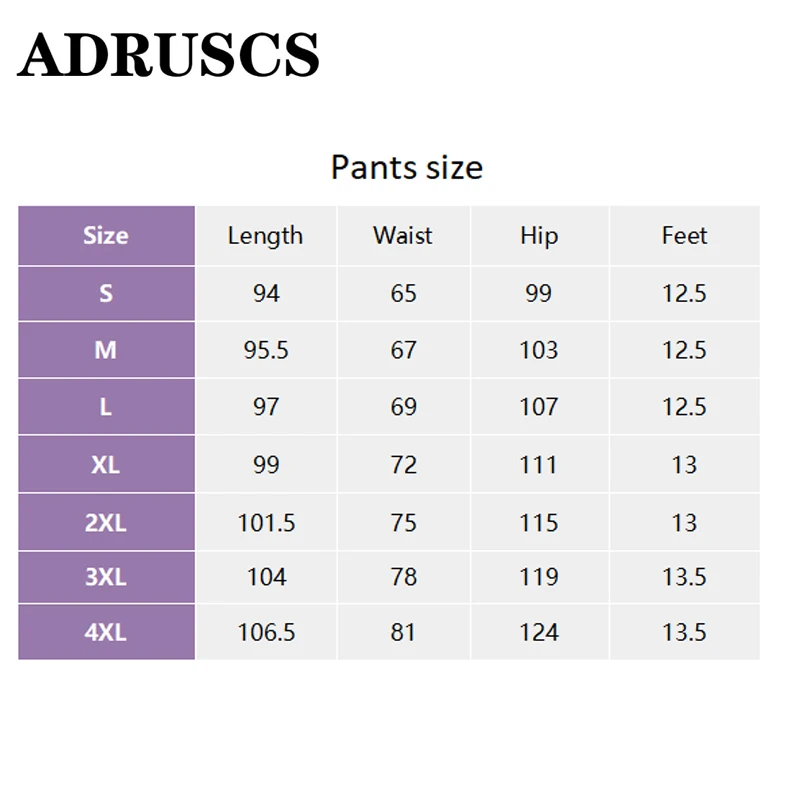This screenshot has height=800, width=800.
Task: Click the 95.5 length cell
Action: (x=266, y=350)
